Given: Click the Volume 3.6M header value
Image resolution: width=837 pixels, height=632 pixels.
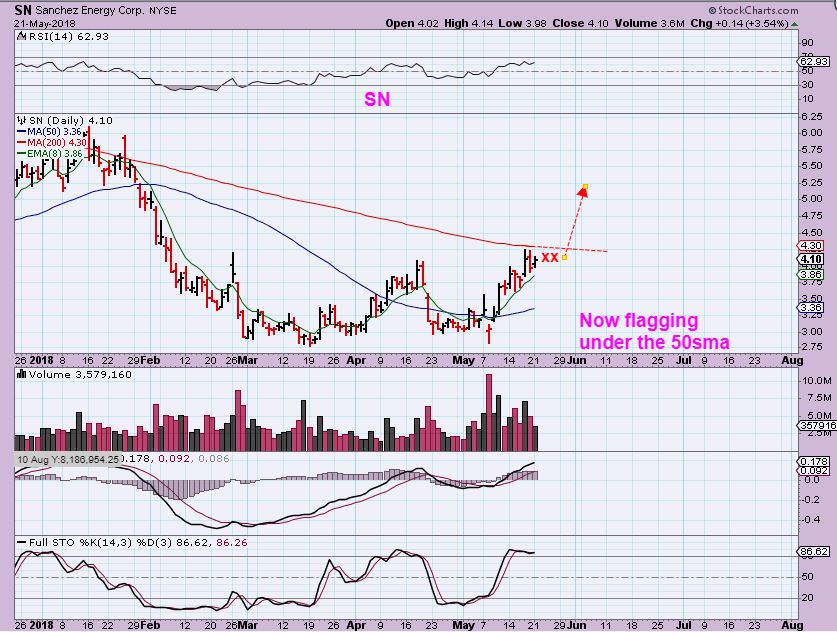Looking at the screenshot, I should (x=649, y=23).
